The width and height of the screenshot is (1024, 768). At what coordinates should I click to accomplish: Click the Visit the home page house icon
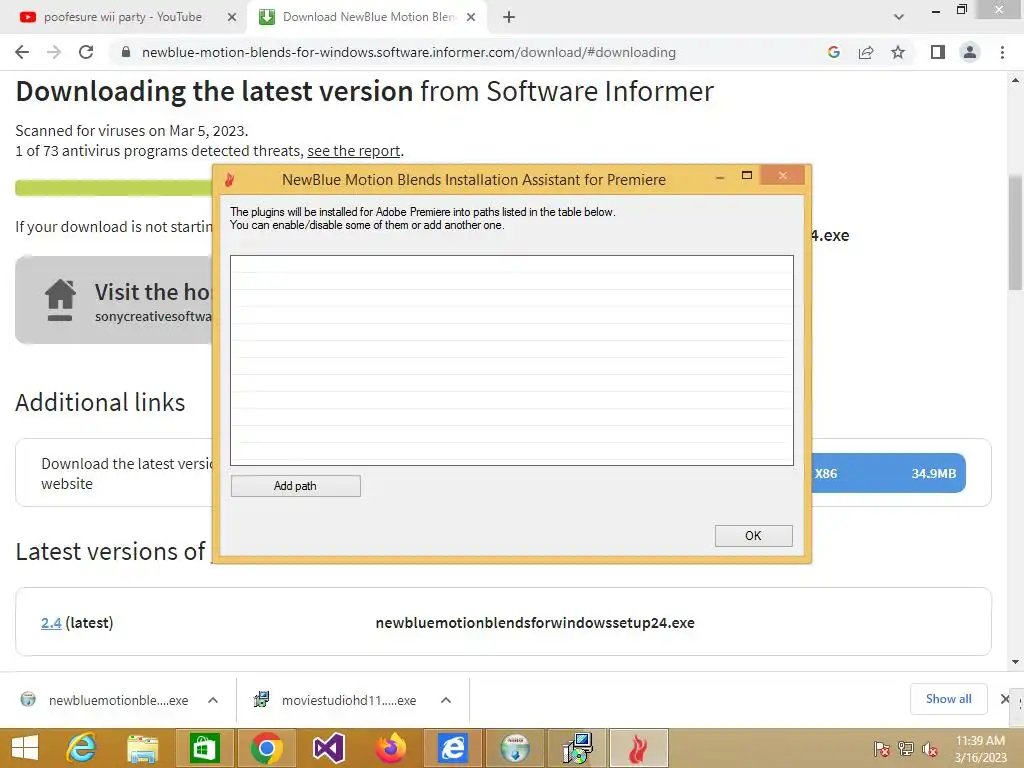point(60,300)
